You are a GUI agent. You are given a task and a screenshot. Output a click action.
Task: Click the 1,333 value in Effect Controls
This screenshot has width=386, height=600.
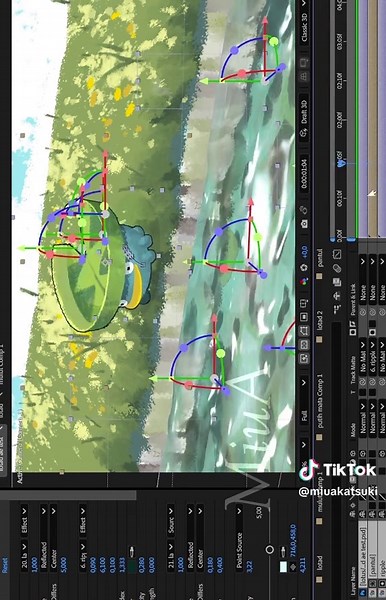tap(122, 565)
